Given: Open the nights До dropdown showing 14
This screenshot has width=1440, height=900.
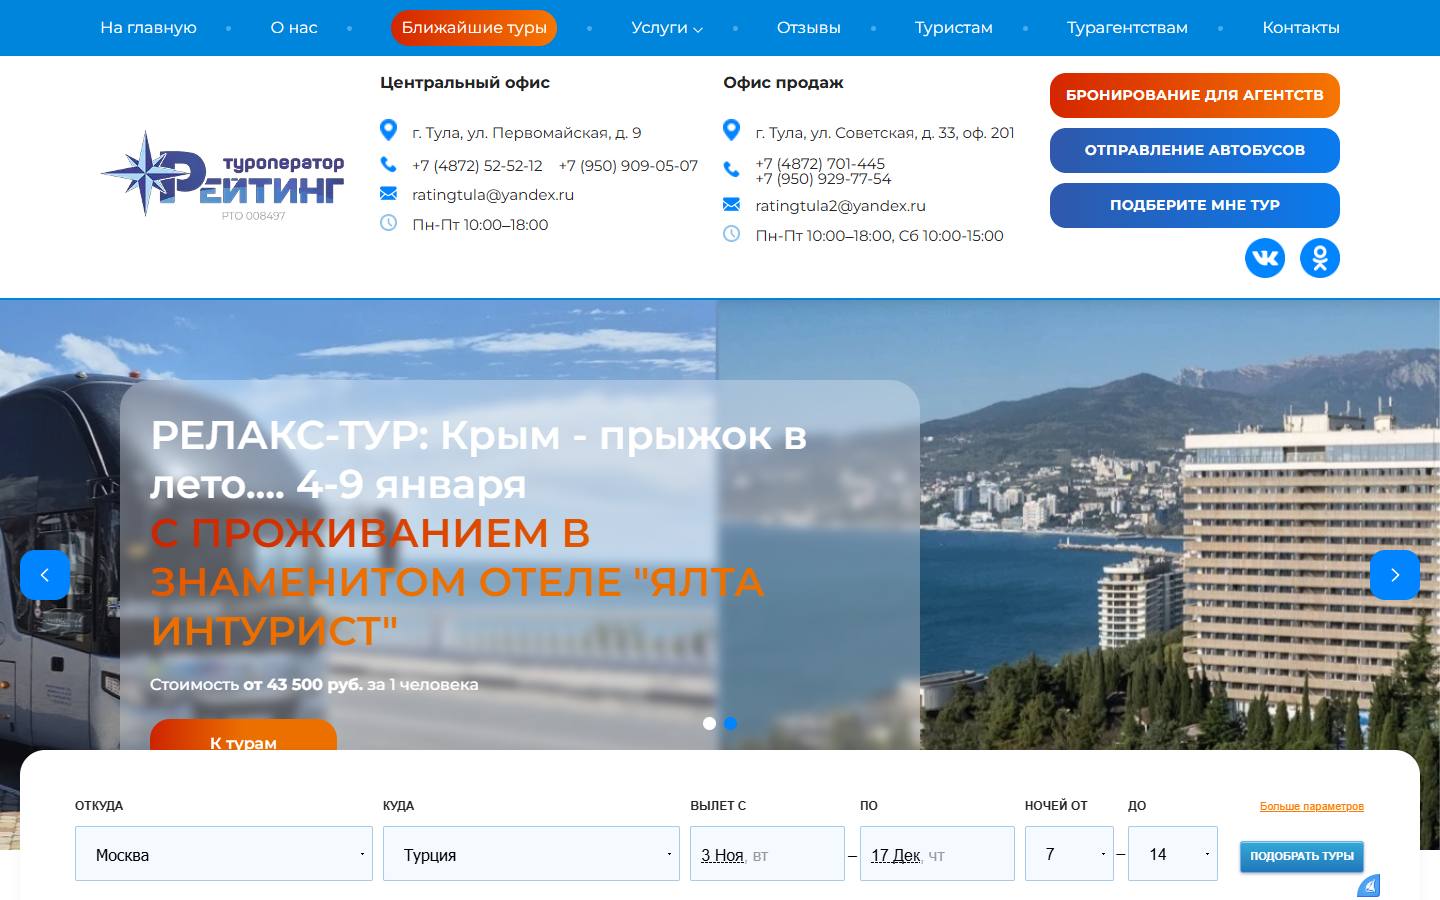Looking at the screenshot, I should tap(1173, 854).
